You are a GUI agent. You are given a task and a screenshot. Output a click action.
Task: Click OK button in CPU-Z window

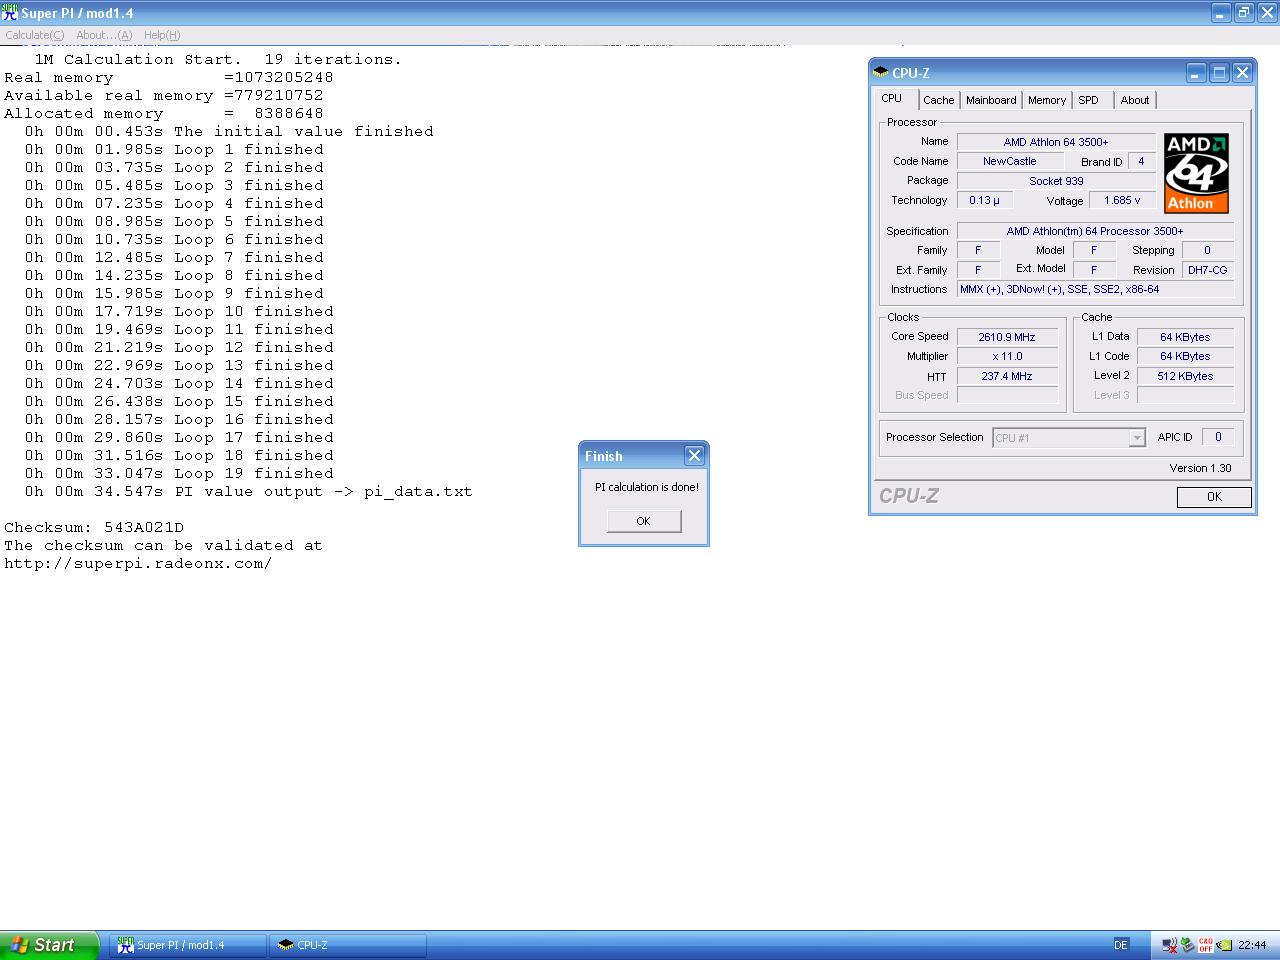click(x=1214, y=497)
